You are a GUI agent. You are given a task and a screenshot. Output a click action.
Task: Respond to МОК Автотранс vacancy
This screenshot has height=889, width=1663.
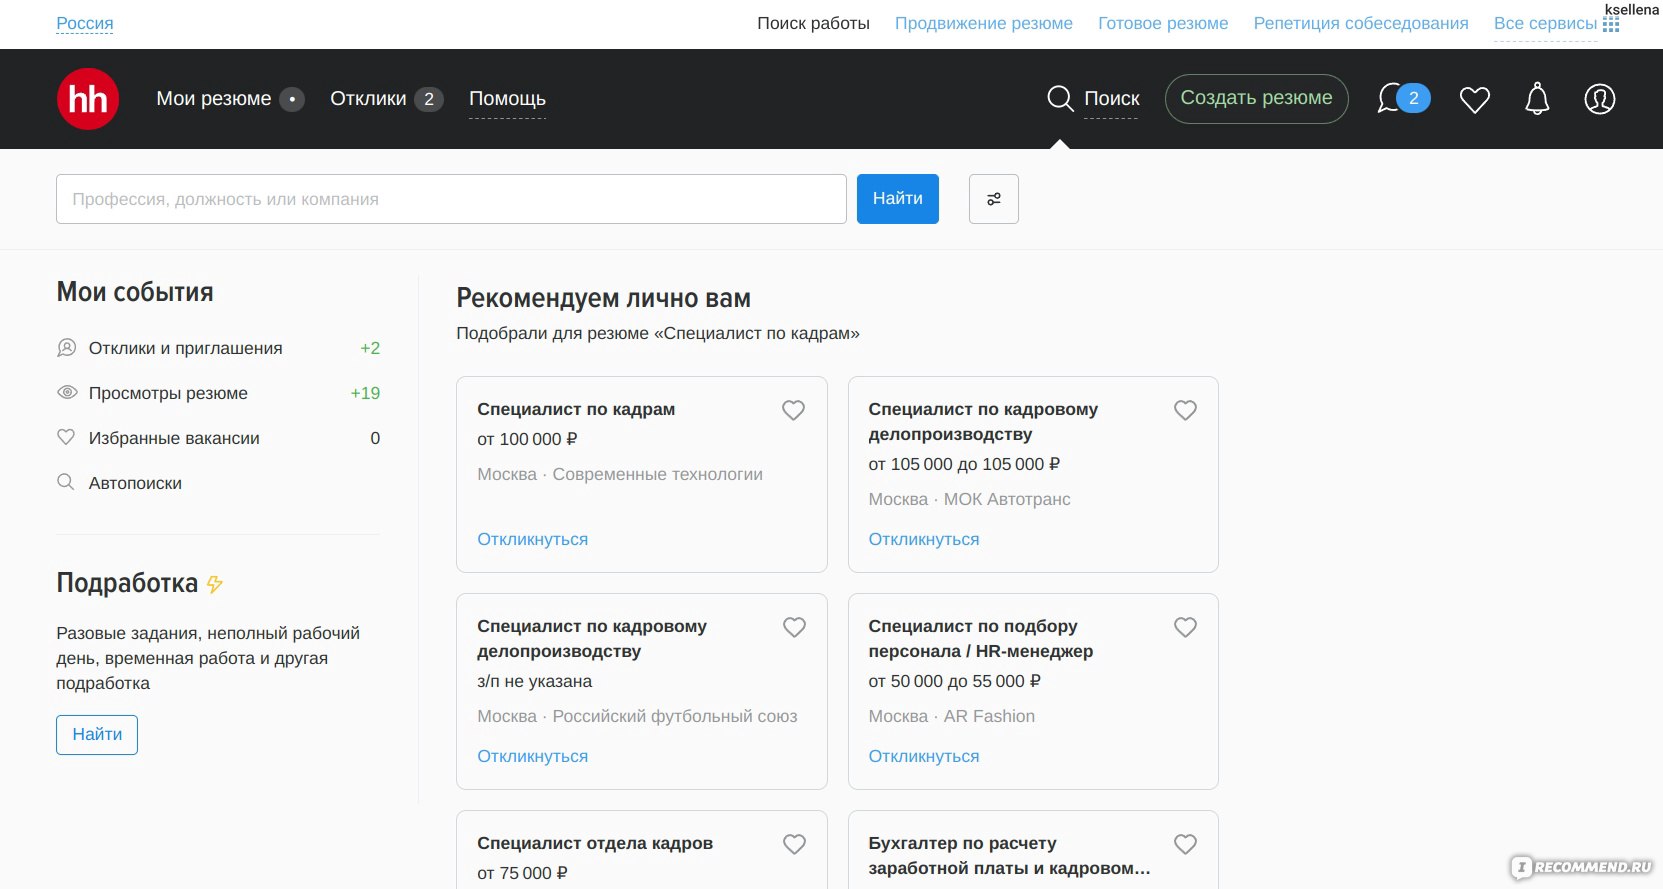pyautogui.click(x=924, y=539)
